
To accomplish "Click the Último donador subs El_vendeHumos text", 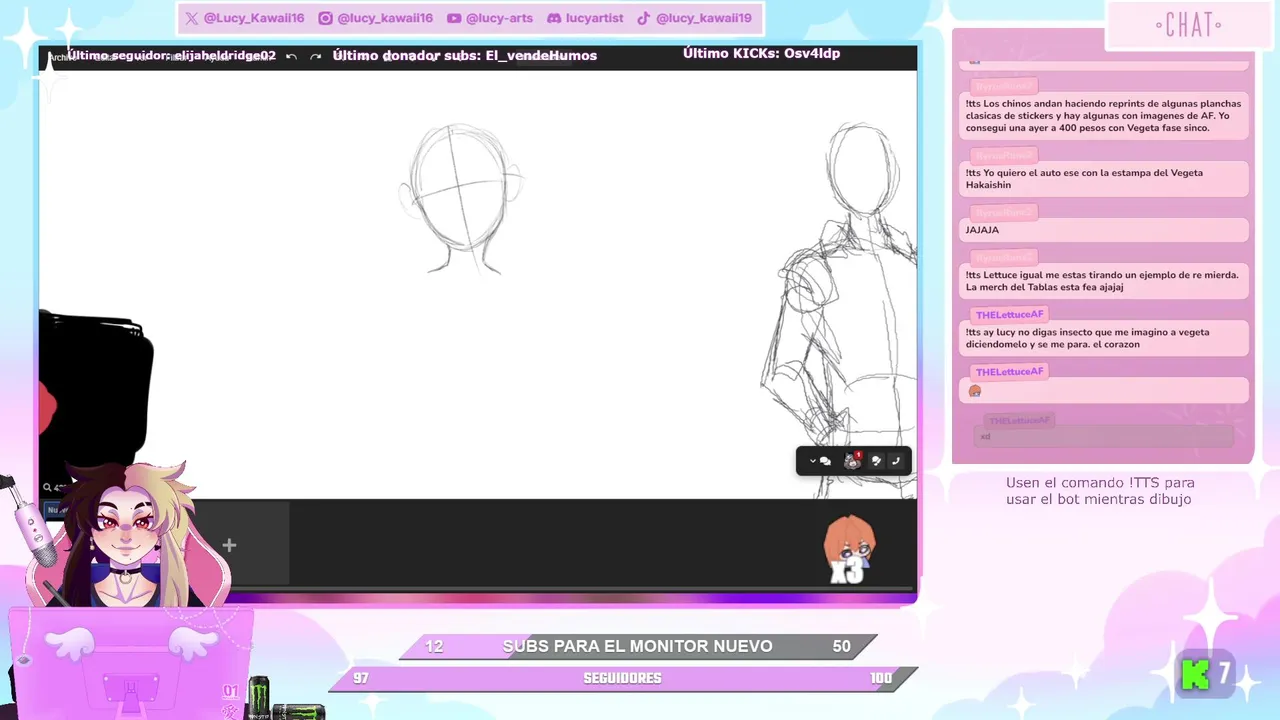I will pos(465,56).
